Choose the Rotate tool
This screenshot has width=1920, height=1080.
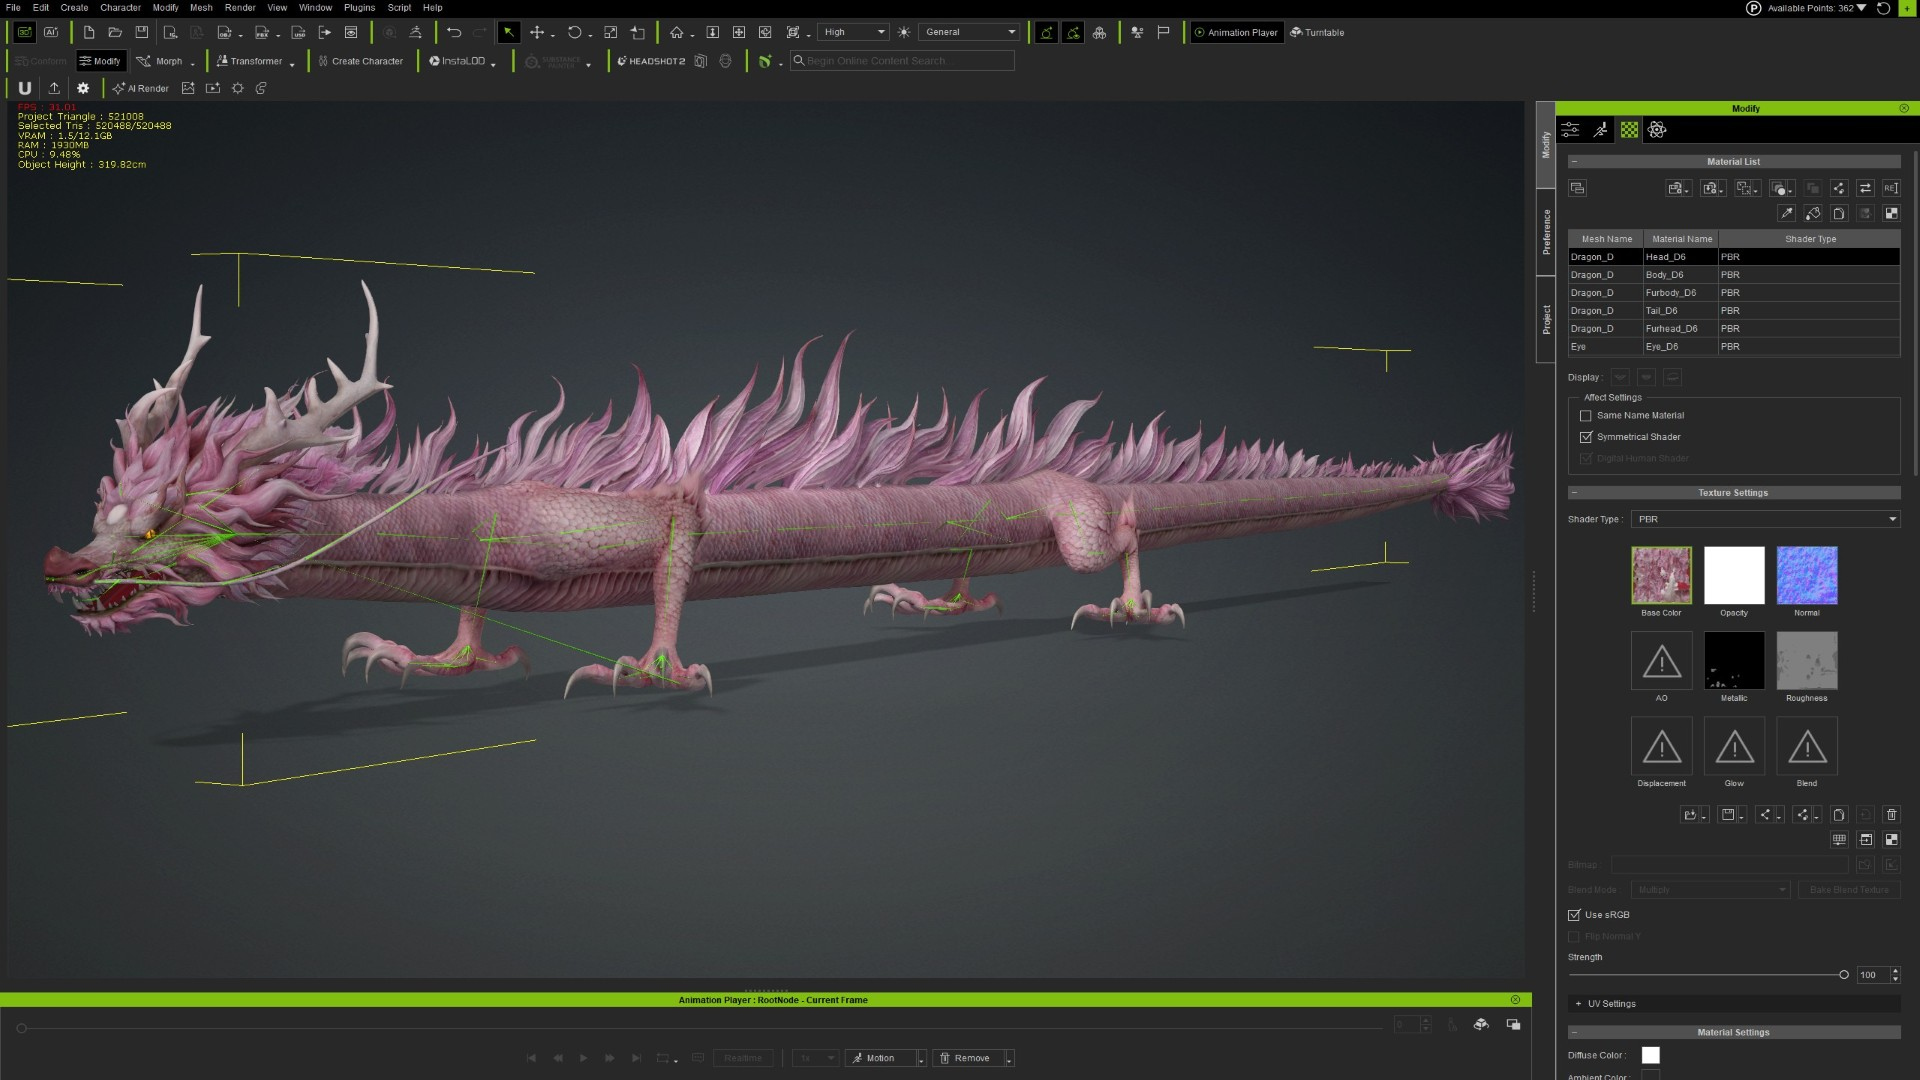(574, 32)
